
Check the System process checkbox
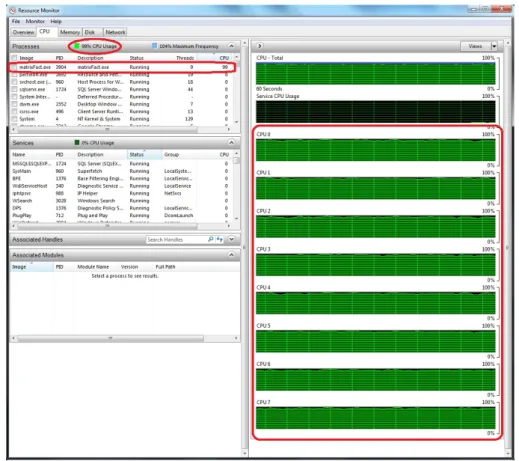pos(14,119)
